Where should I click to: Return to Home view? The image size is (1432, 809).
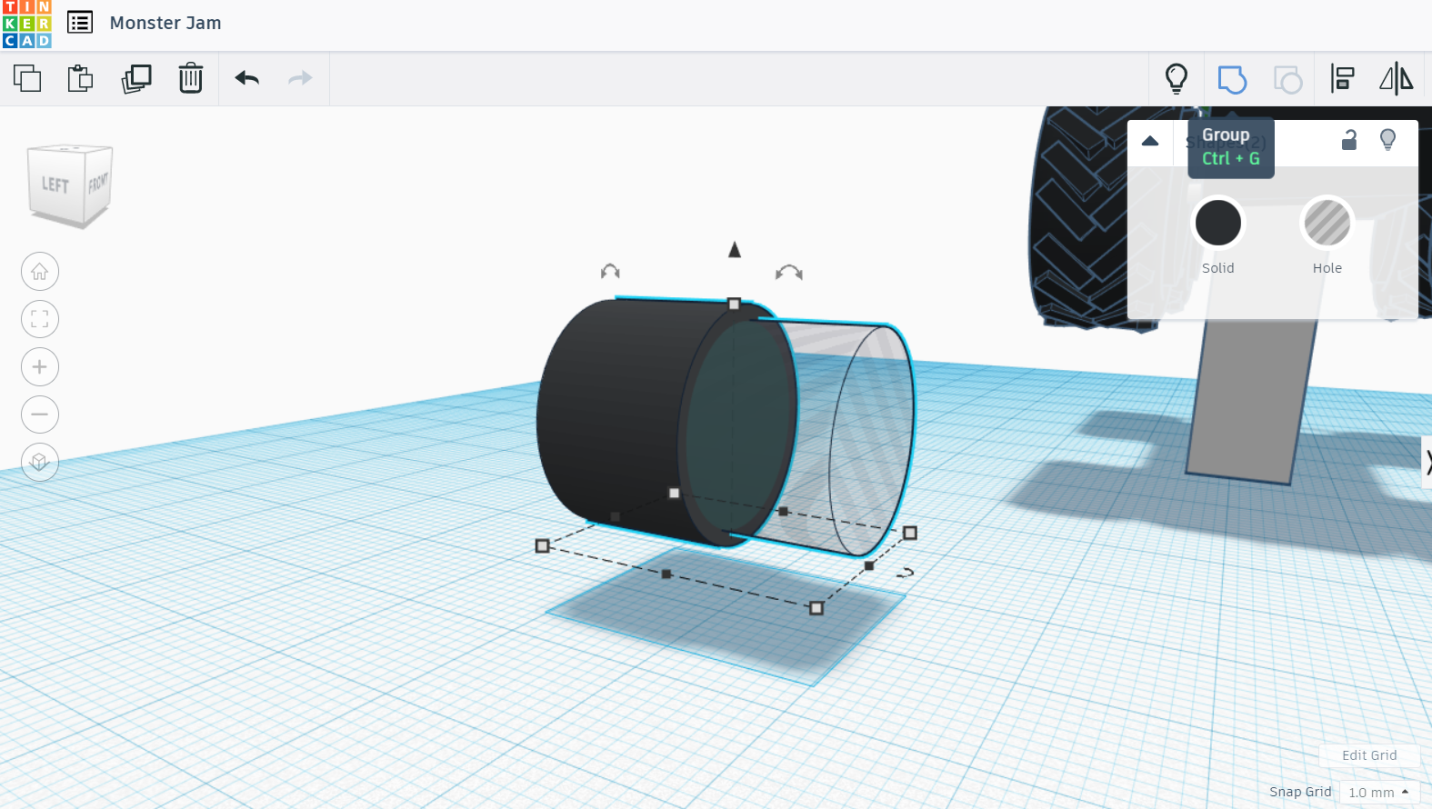(40, 271)
